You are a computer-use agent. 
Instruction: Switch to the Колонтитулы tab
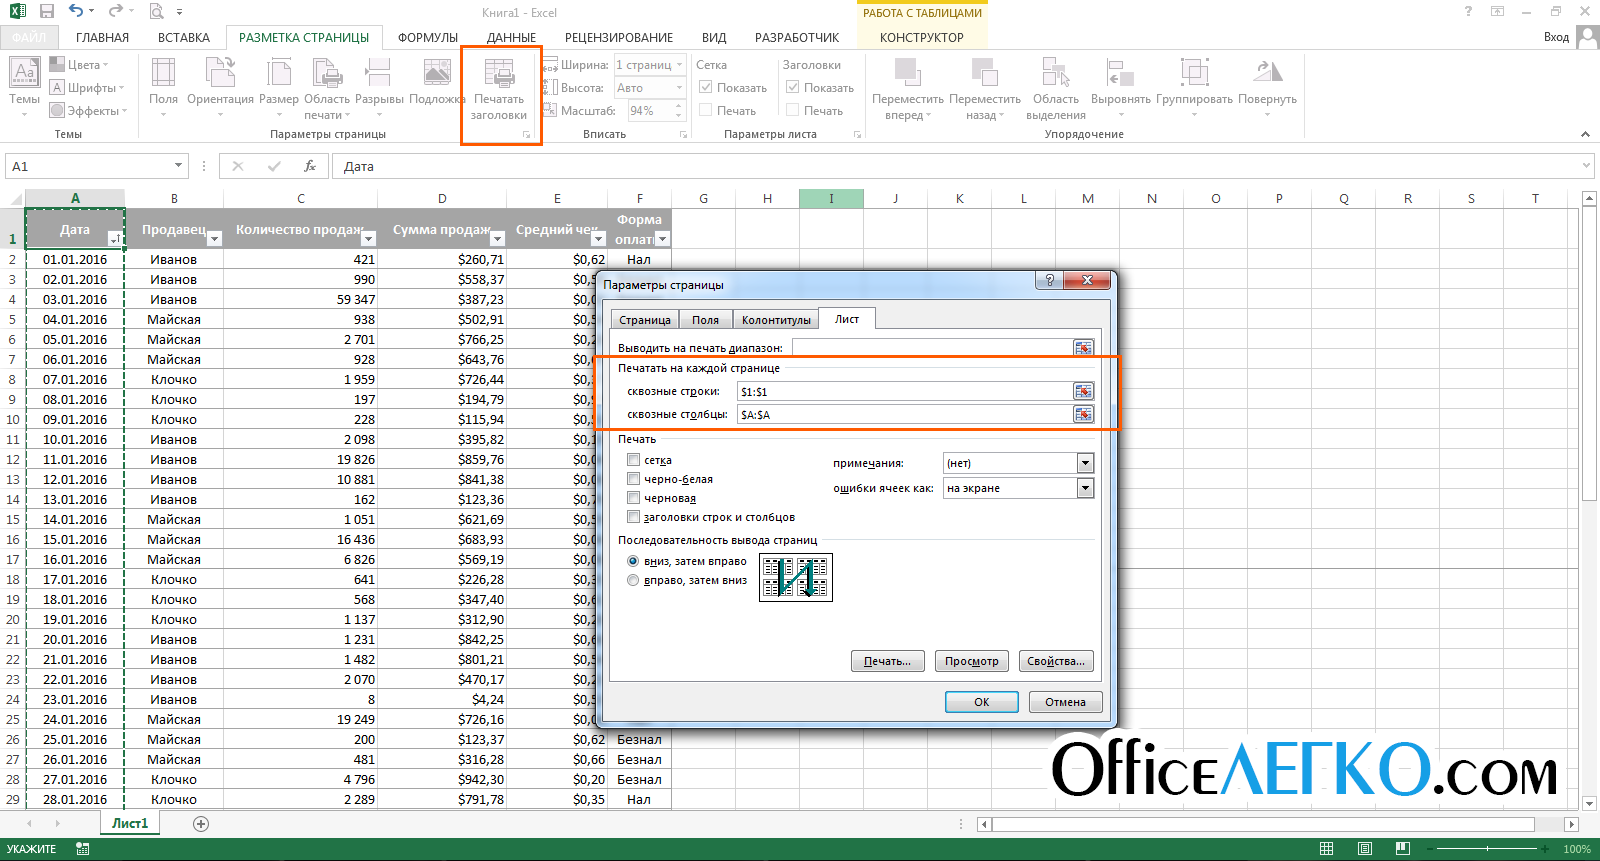click(x=776, y=320)
